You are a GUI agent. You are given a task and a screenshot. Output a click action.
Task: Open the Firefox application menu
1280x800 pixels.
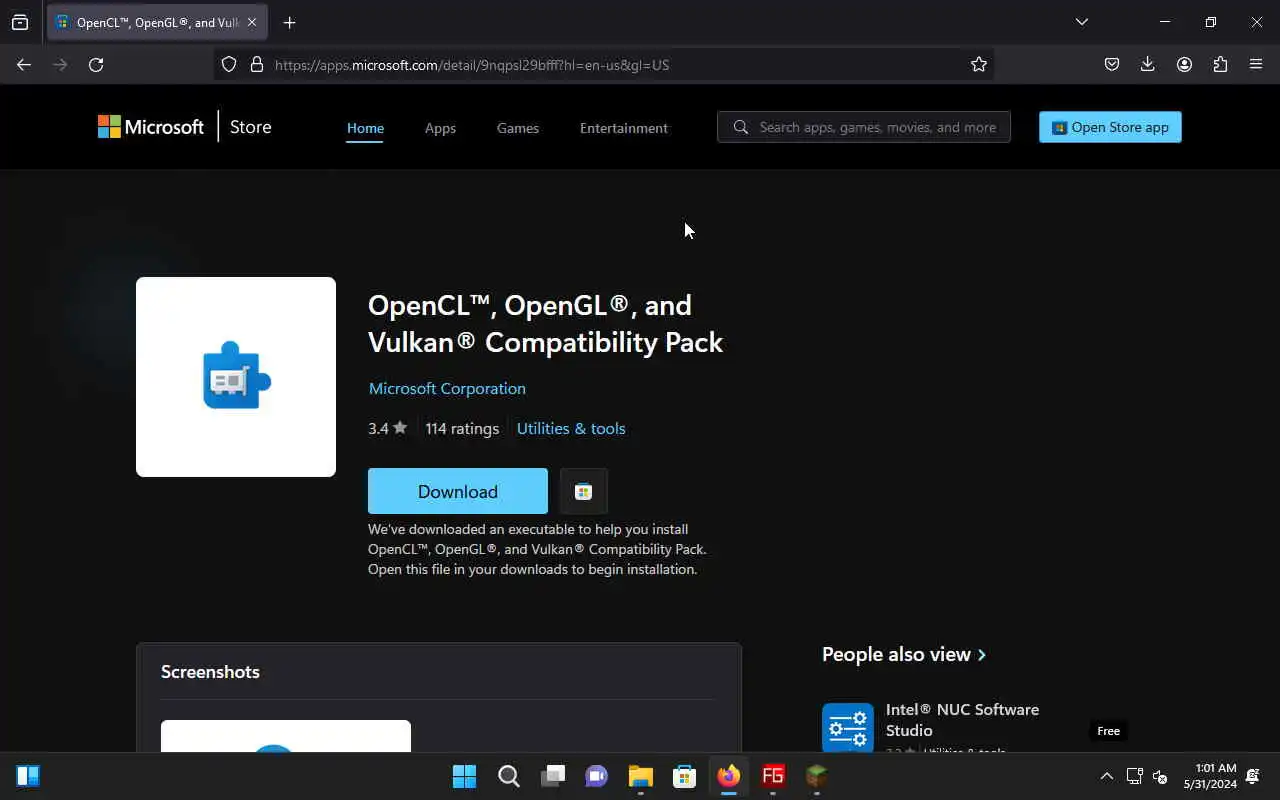1256,64
